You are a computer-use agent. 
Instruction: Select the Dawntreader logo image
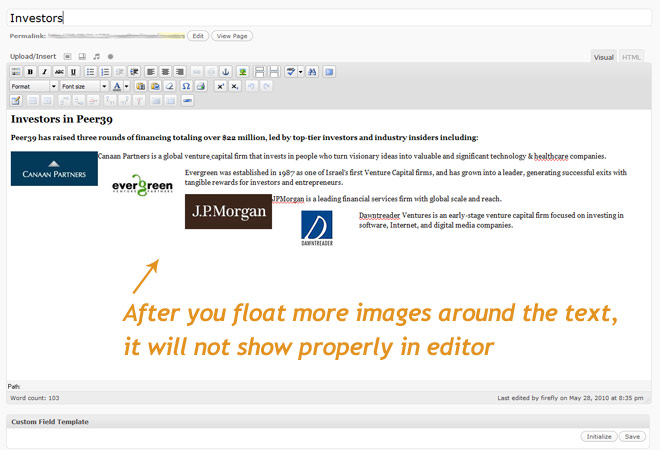tap(317, 228)
